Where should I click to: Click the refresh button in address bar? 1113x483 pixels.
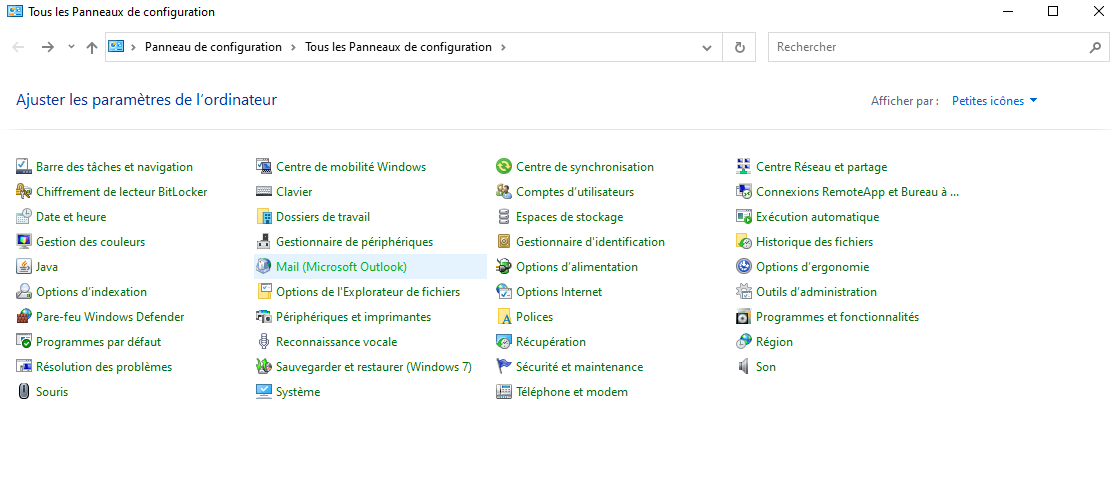click(739, 47)
